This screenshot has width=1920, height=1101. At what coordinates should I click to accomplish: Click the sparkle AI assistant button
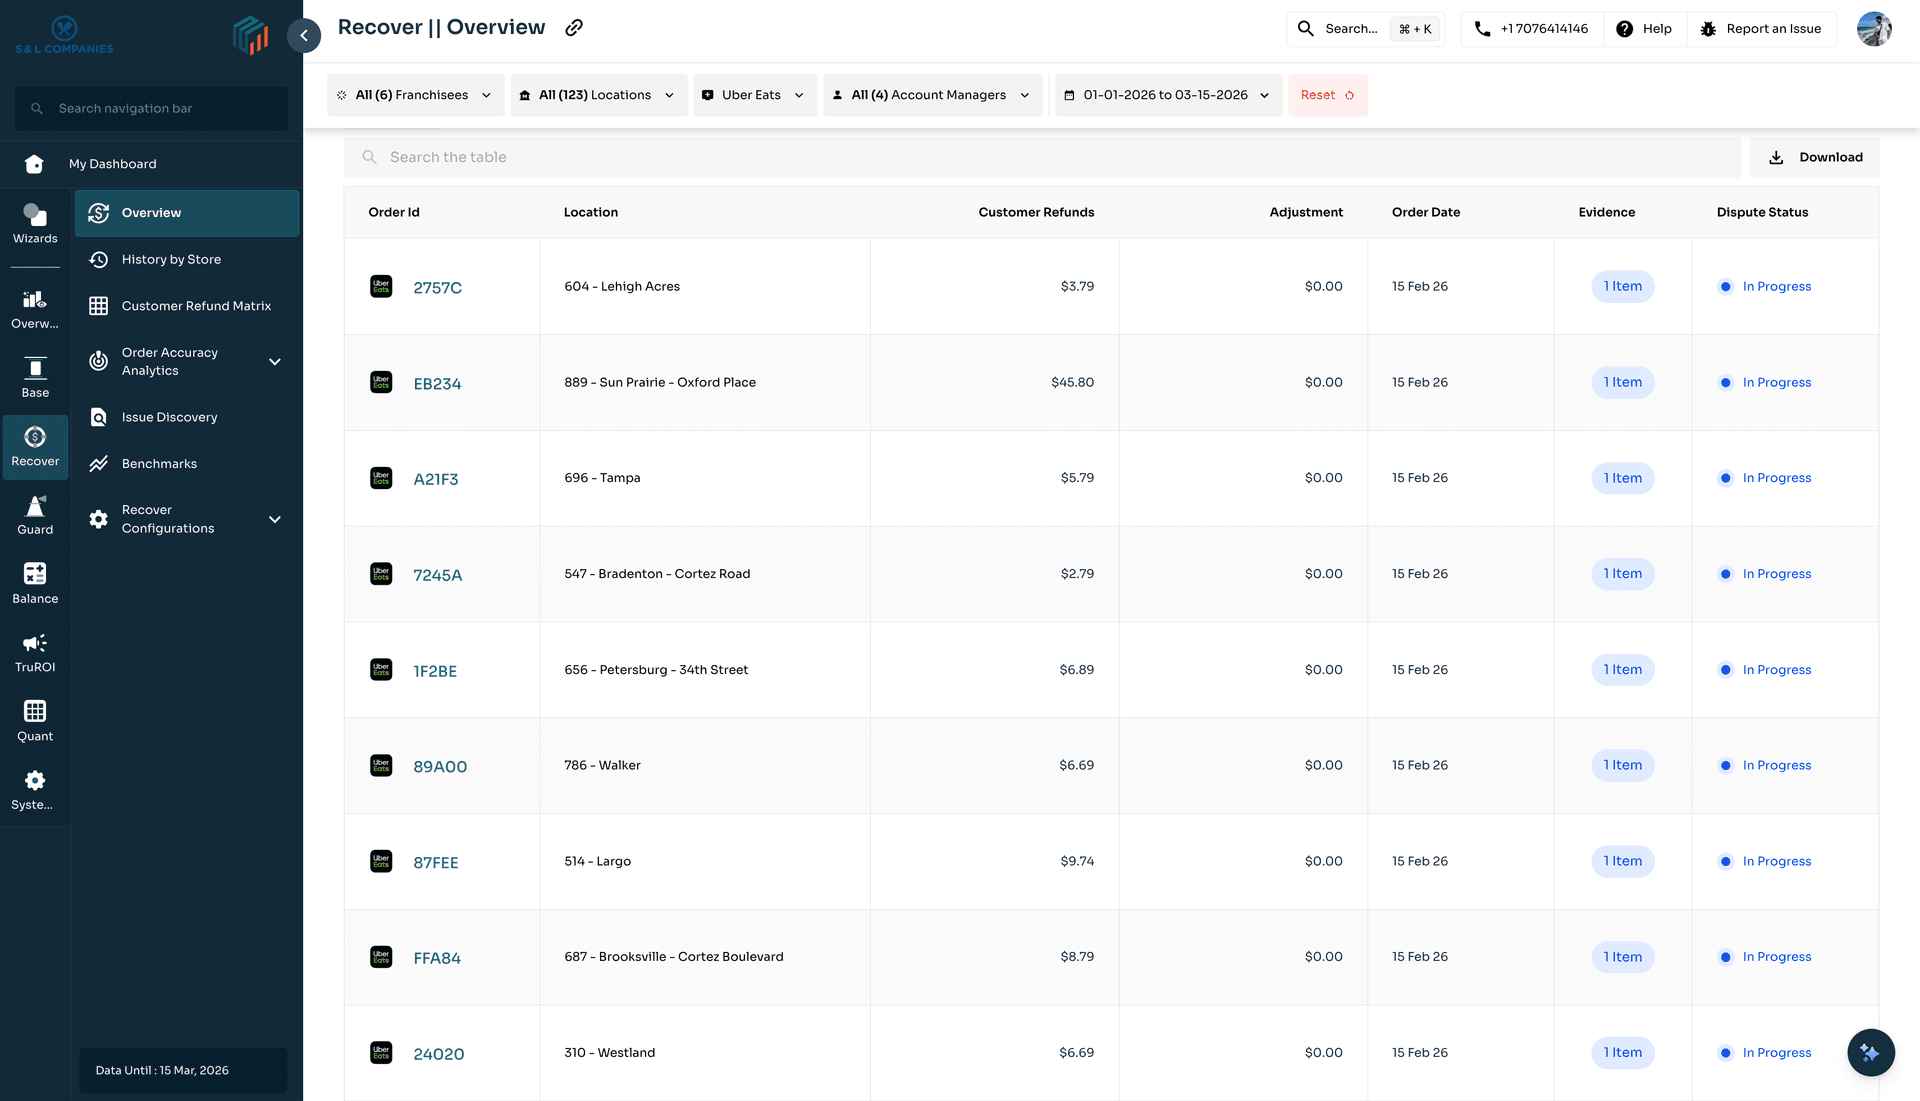1870,1052
